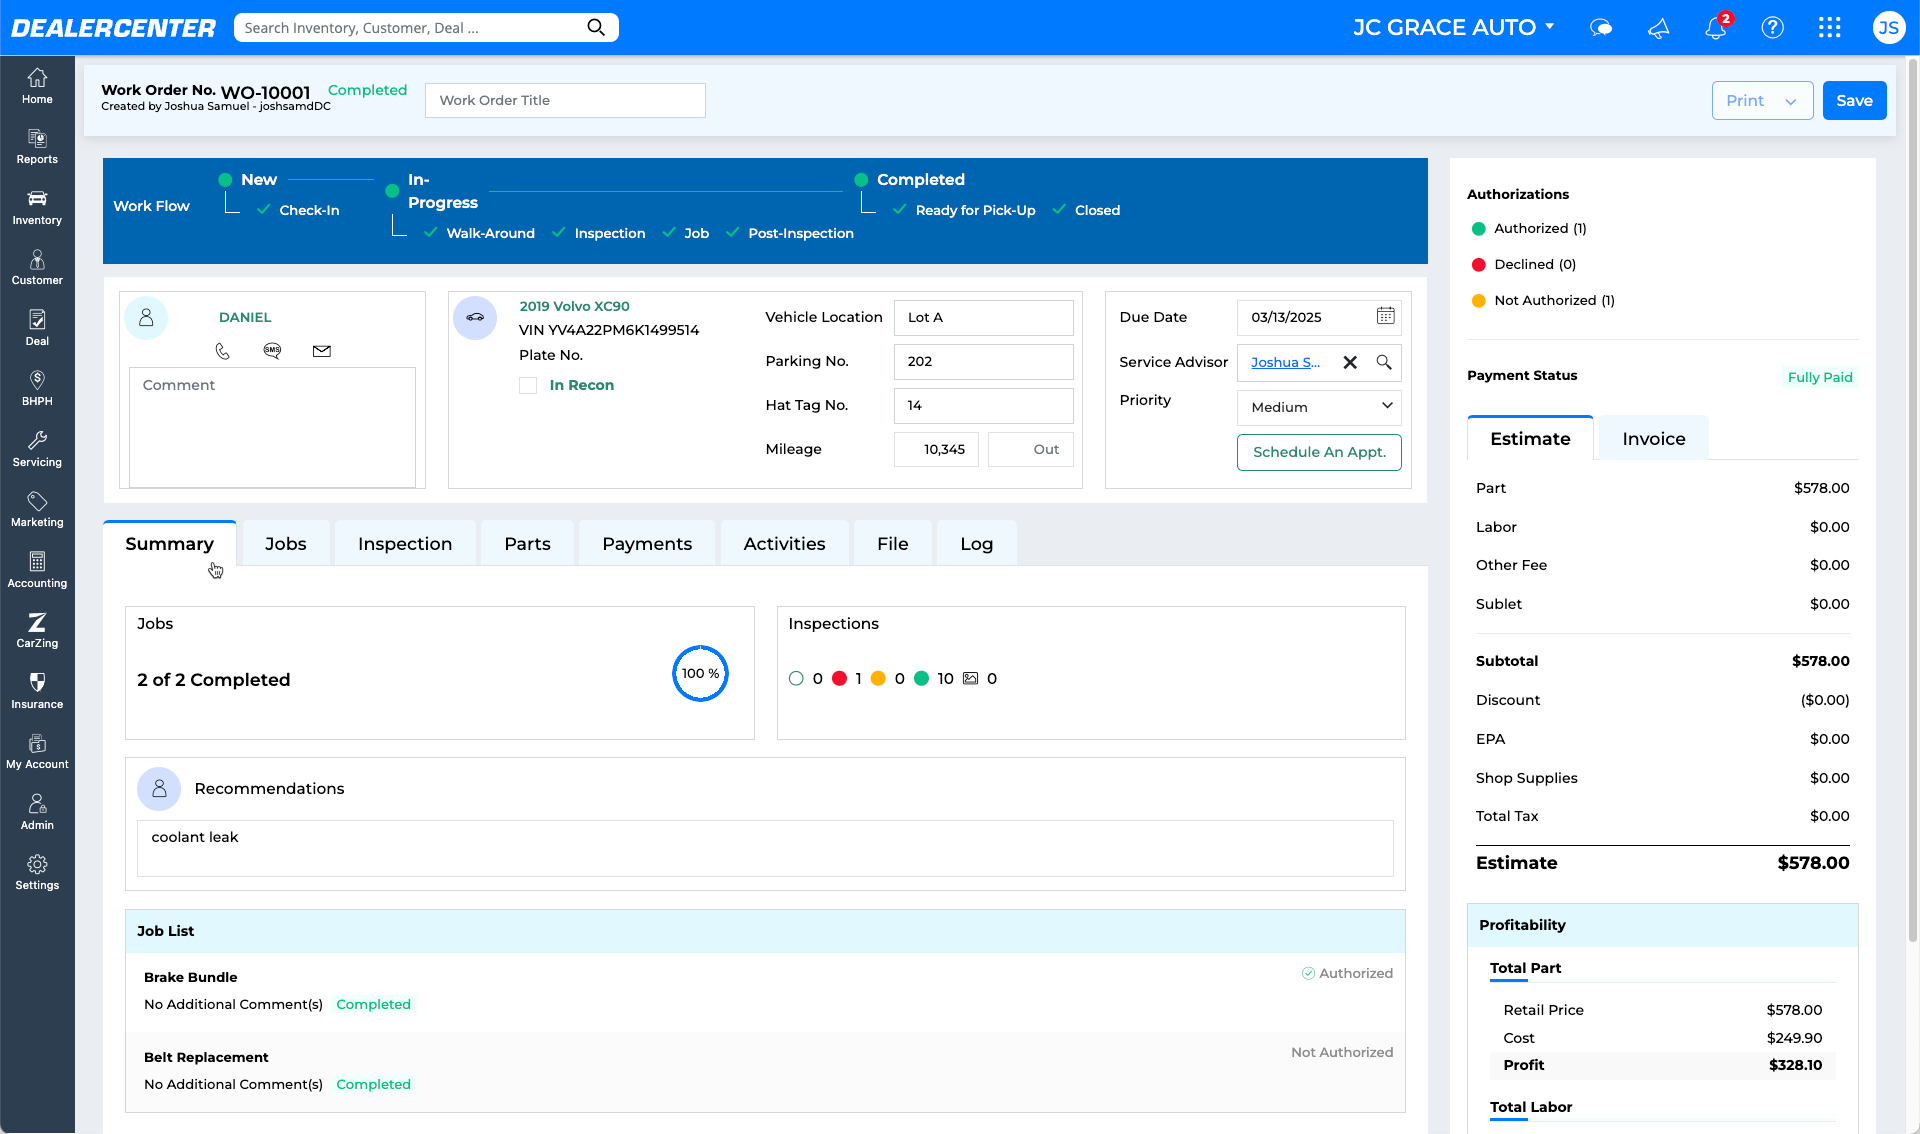Open Servicing module
Viewport: 1920px width, 1134px height.
tap(37, 449)
